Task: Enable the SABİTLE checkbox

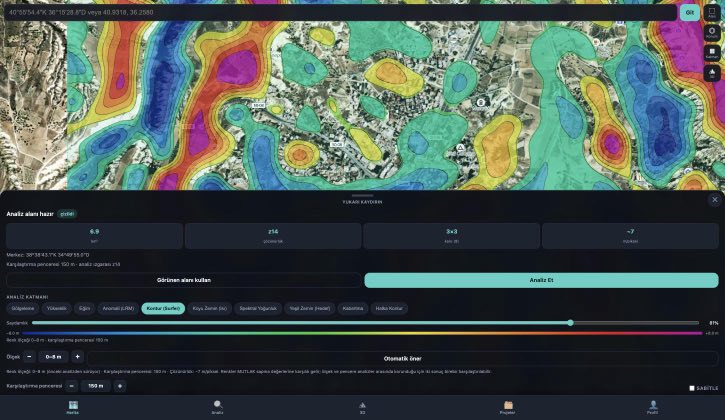Action: [x=692, y=388]
